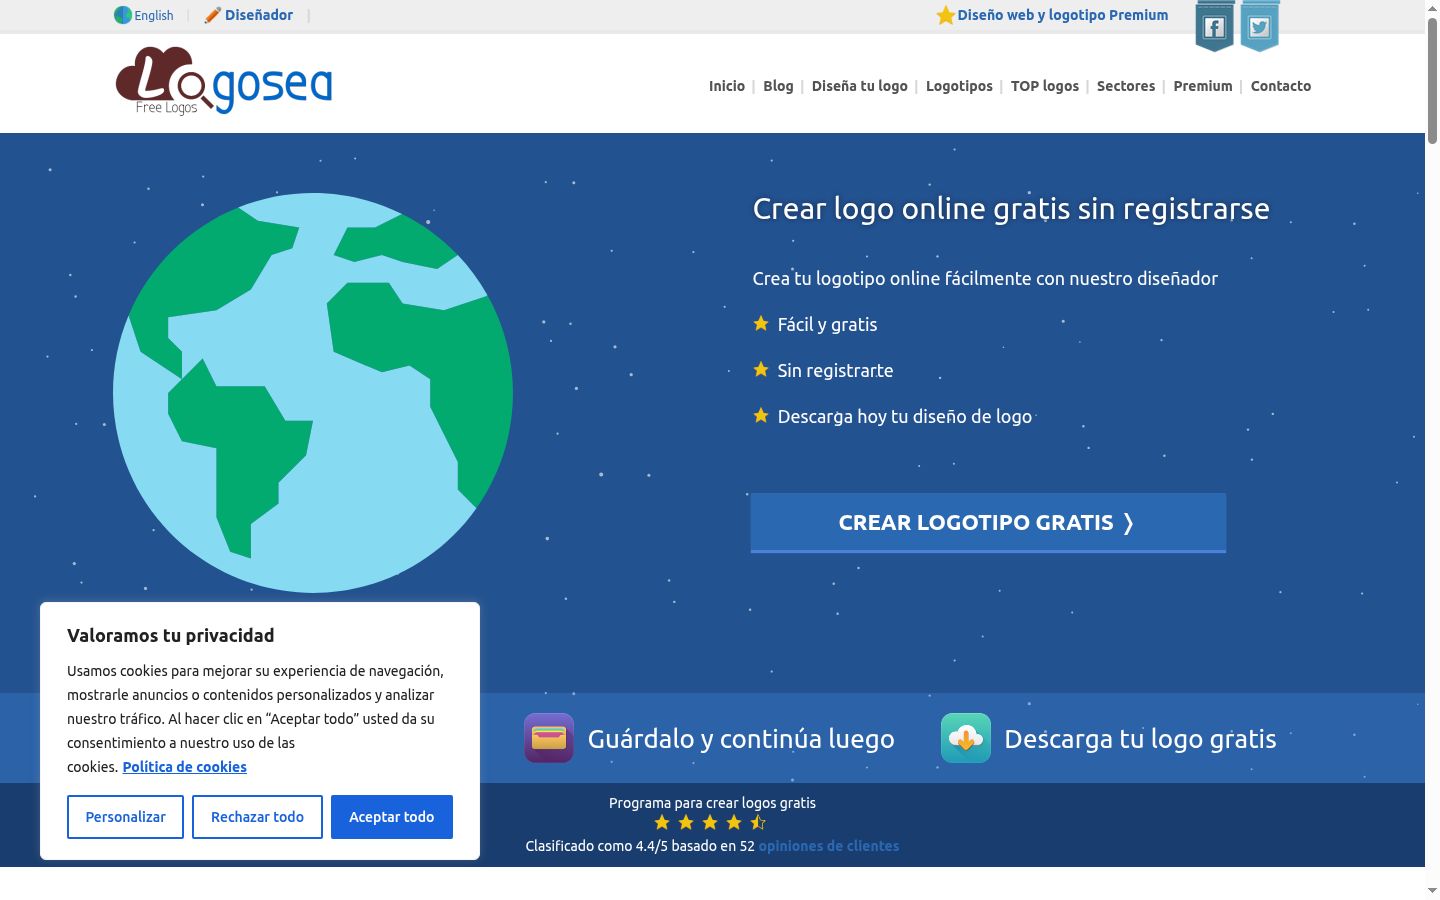Click the opiniones de clientes link
Image resolution: width=1440 pixels, height=900 pixels.
point(829,846)
